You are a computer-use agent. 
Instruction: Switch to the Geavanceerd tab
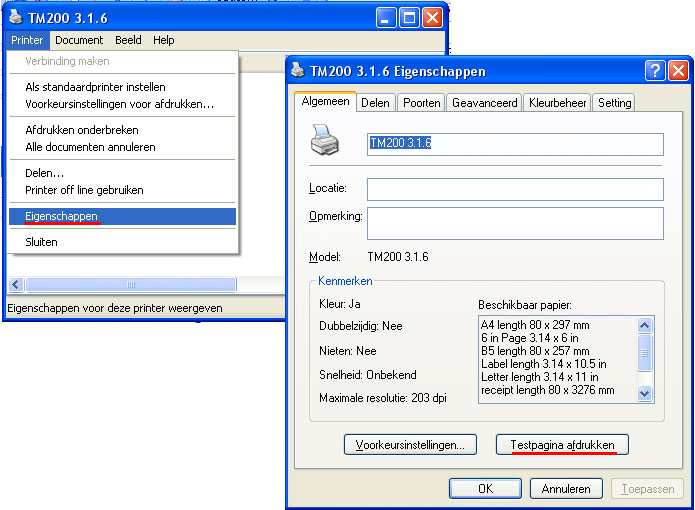coord(484,103)
